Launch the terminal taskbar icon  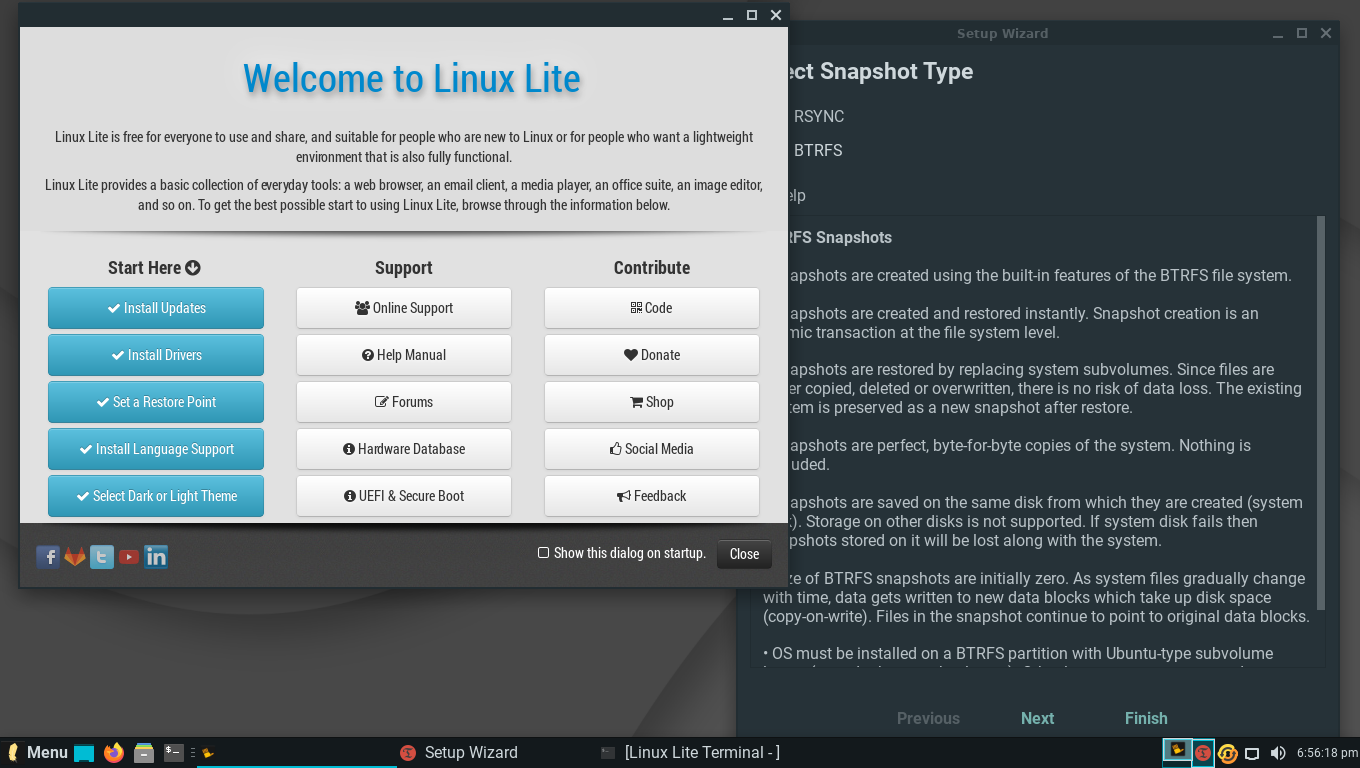coord(174,752)
